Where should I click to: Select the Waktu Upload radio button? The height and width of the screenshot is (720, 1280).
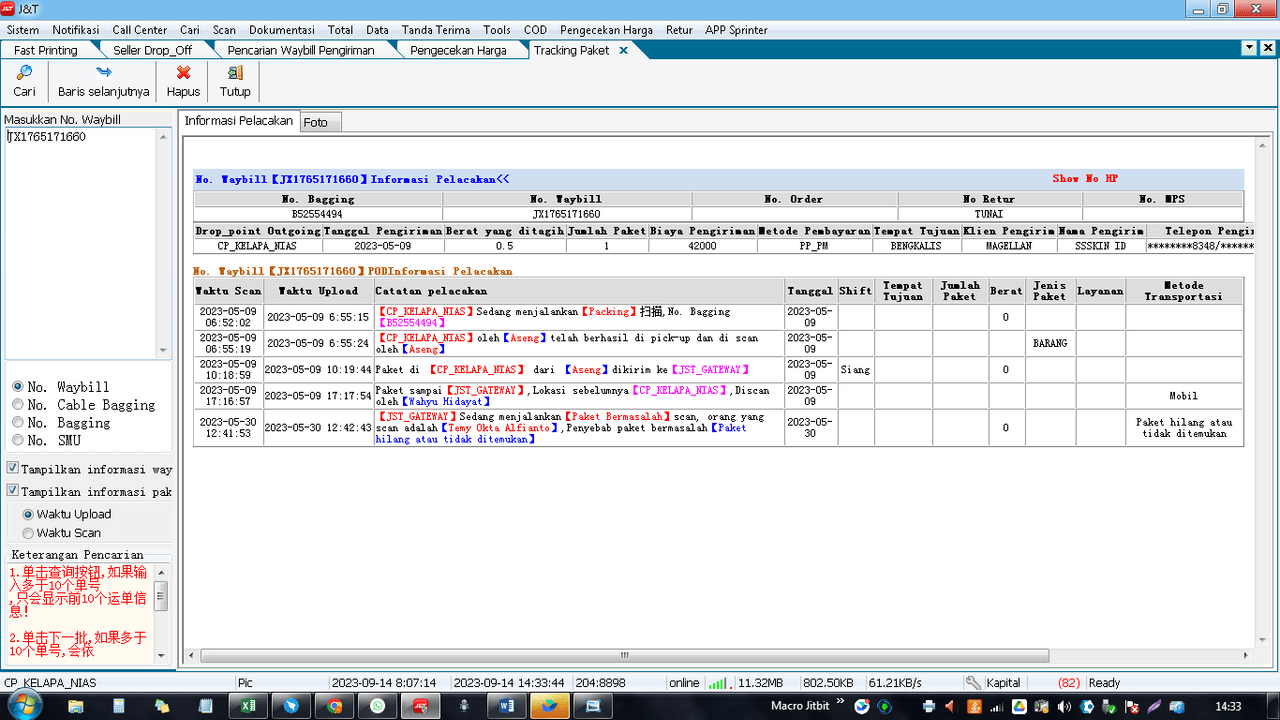tap(28, 514)
